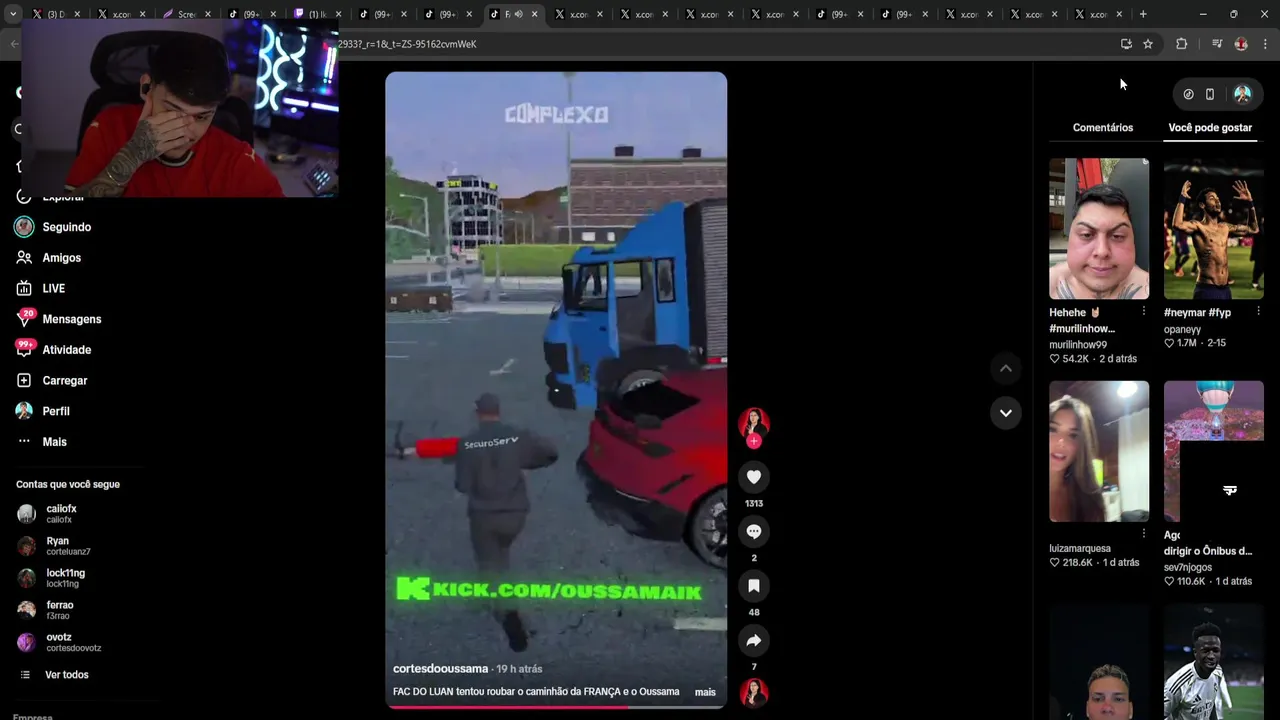Go to the next video with the down chevron

(1006, 412)
